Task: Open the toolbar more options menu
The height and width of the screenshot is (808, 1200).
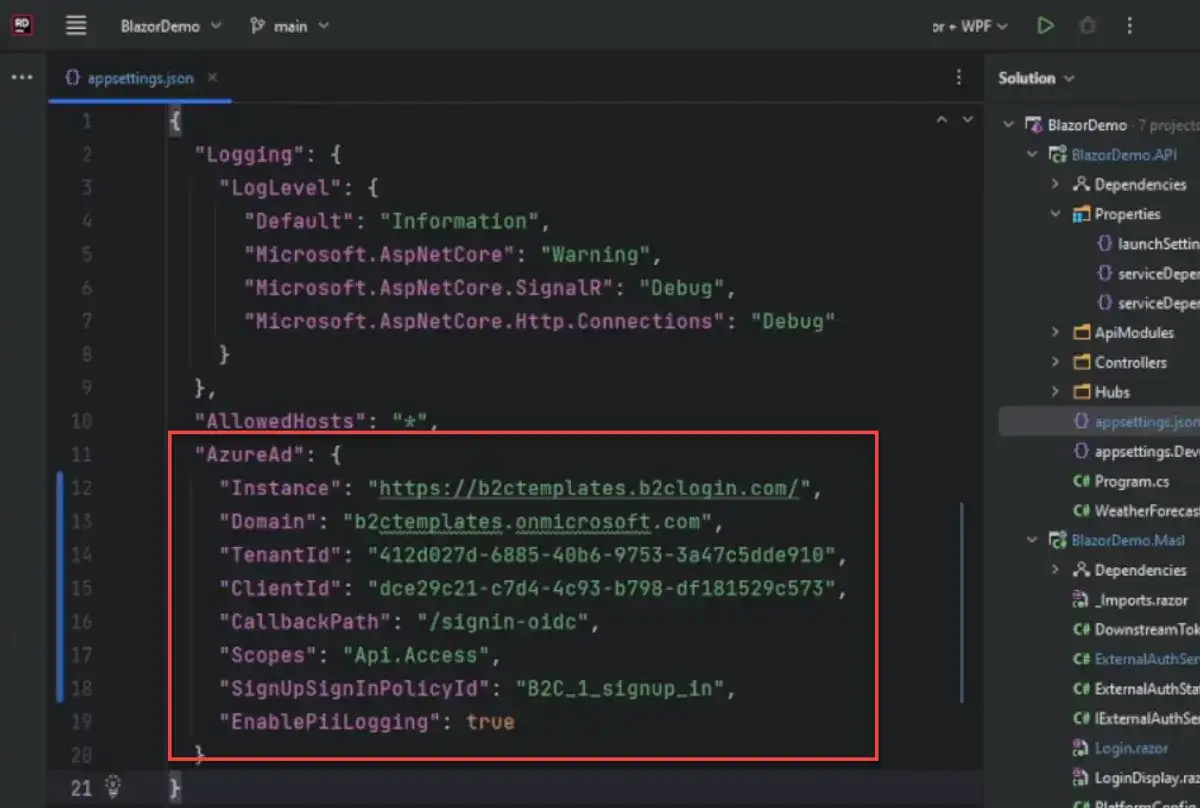Action: (x=1130, y=26)
